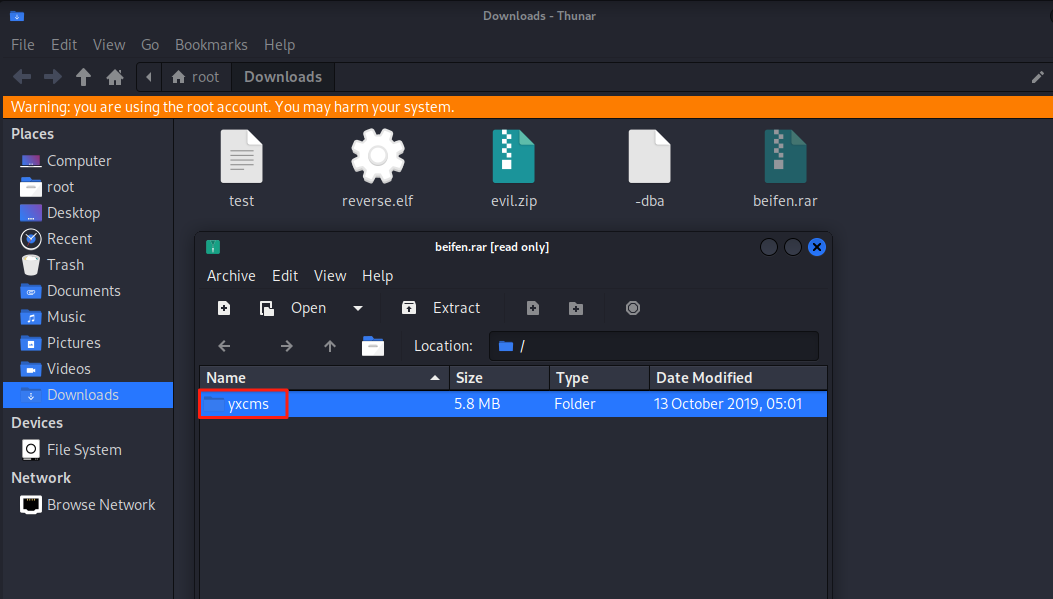Click add folder icon

coord(576,308)
